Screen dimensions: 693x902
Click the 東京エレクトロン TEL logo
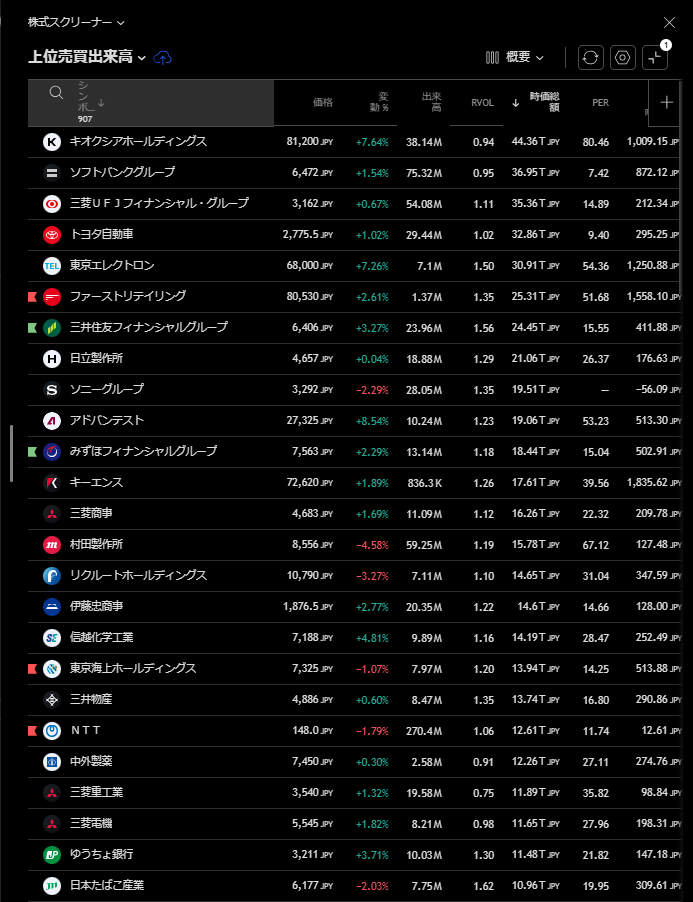pyautogui.click(x=52, y=266)
